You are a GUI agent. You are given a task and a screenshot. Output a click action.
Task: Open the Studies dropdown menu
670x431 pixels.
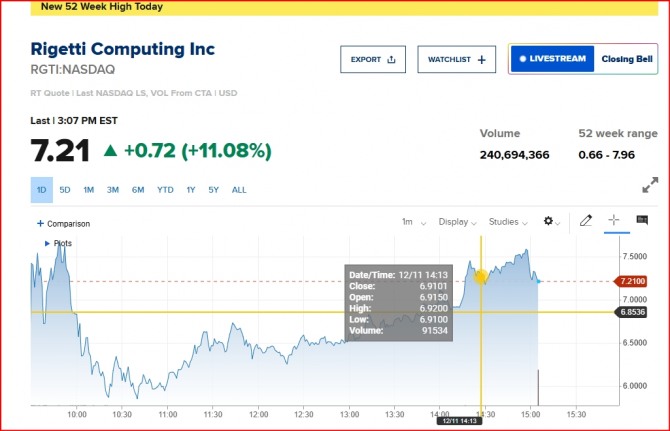coord(507,222)
